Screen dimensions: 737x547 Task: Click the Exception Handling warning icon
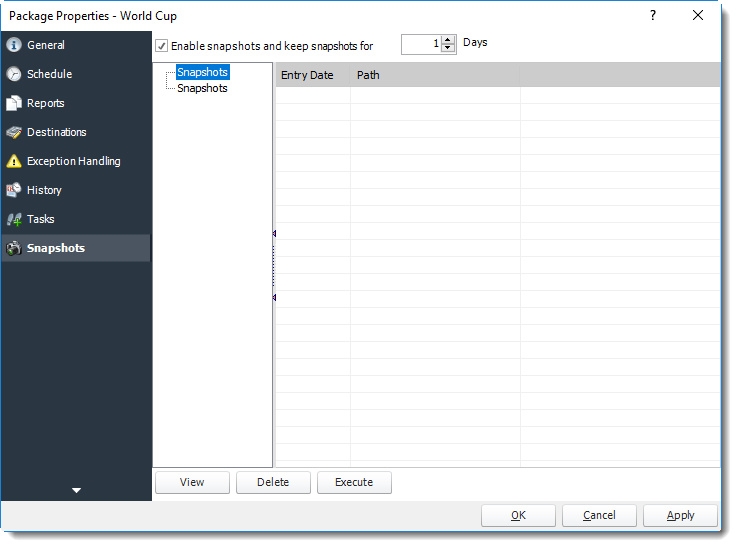pos(14,161)
